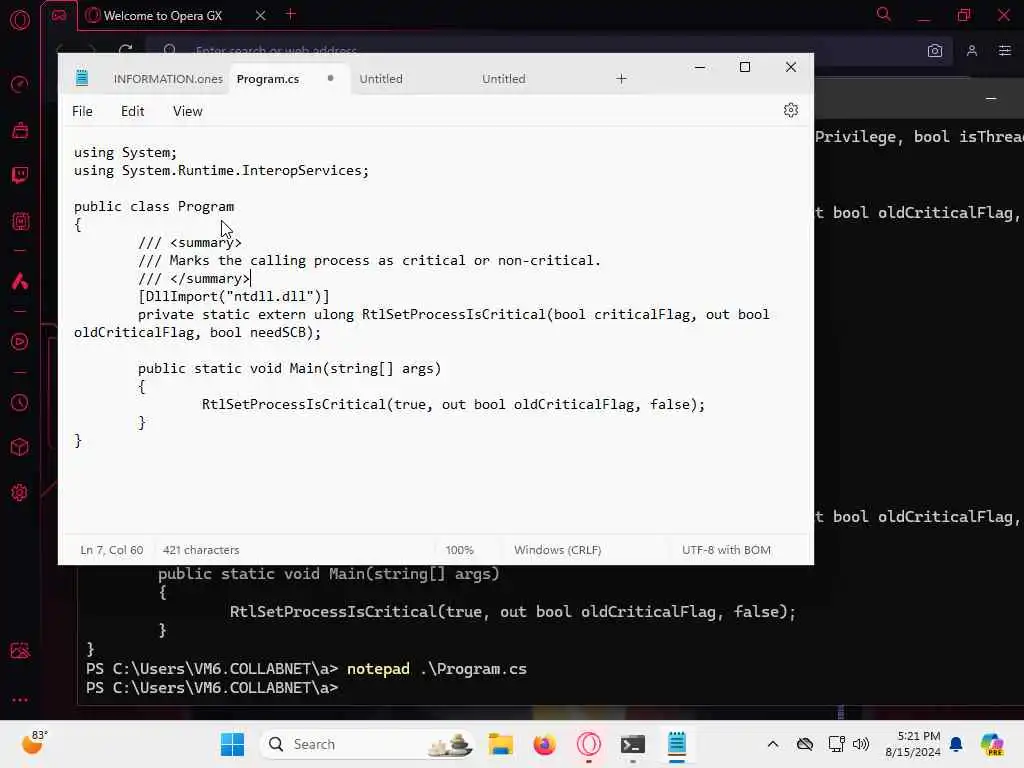This screenshot has height=768, width=1024.
Task: Open volume control in system tray
Action: pyautogui.click(x=861, y=744)
